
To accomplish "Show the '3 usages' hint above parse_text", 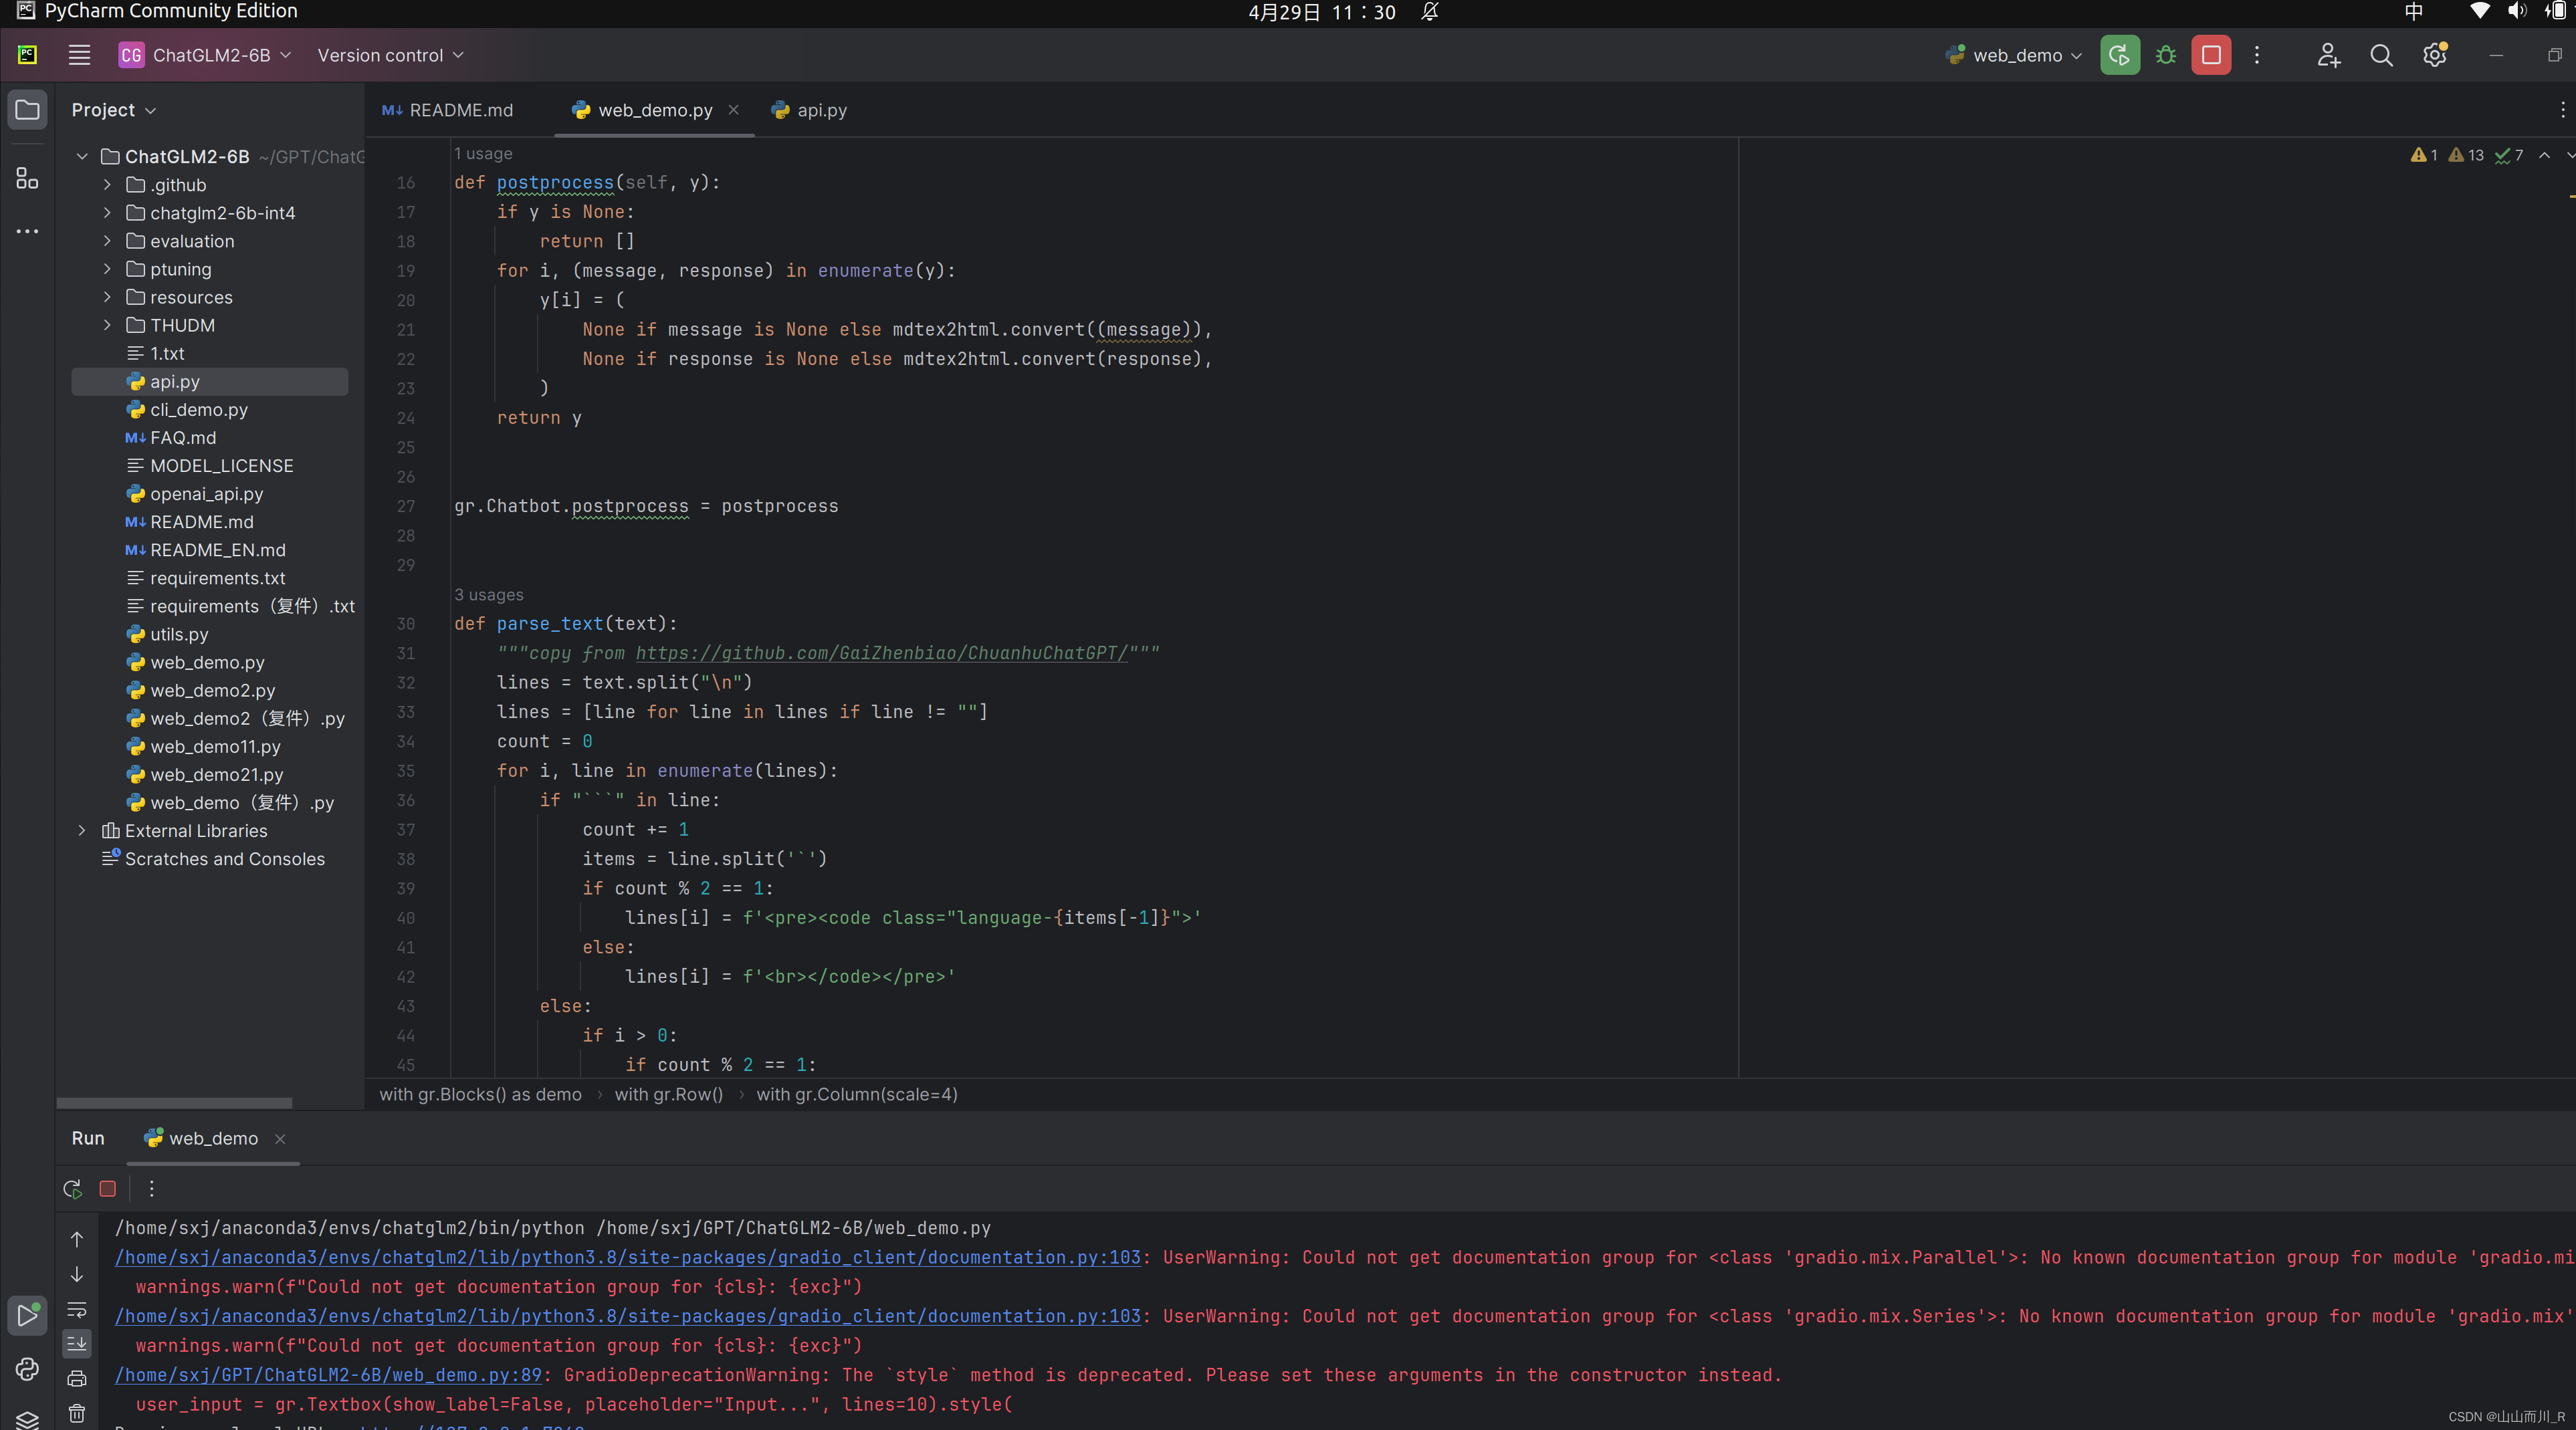I will click(489, 595).
